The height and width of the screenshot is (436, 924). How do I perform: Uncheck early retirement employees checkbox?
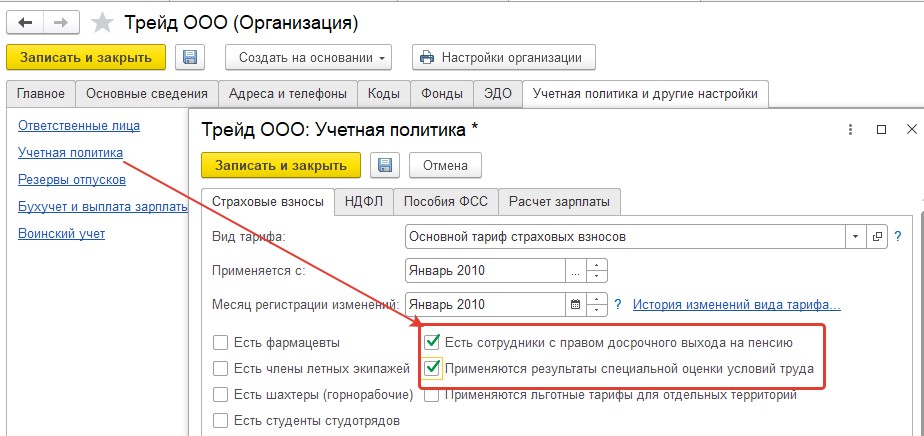tap(433, 342)
